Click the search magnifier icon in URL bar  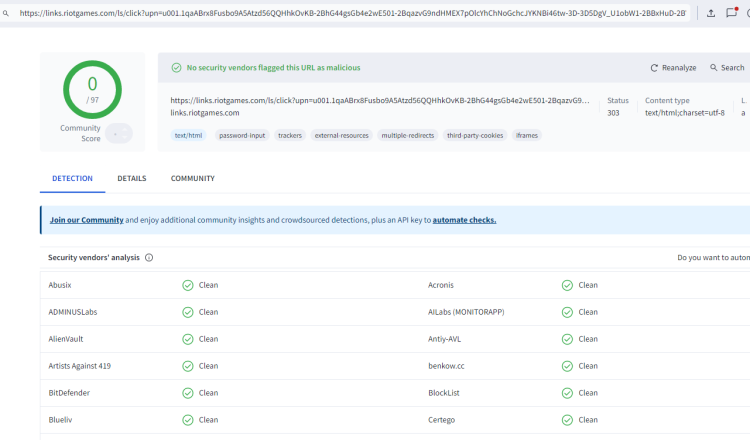[x=6, y=13]
